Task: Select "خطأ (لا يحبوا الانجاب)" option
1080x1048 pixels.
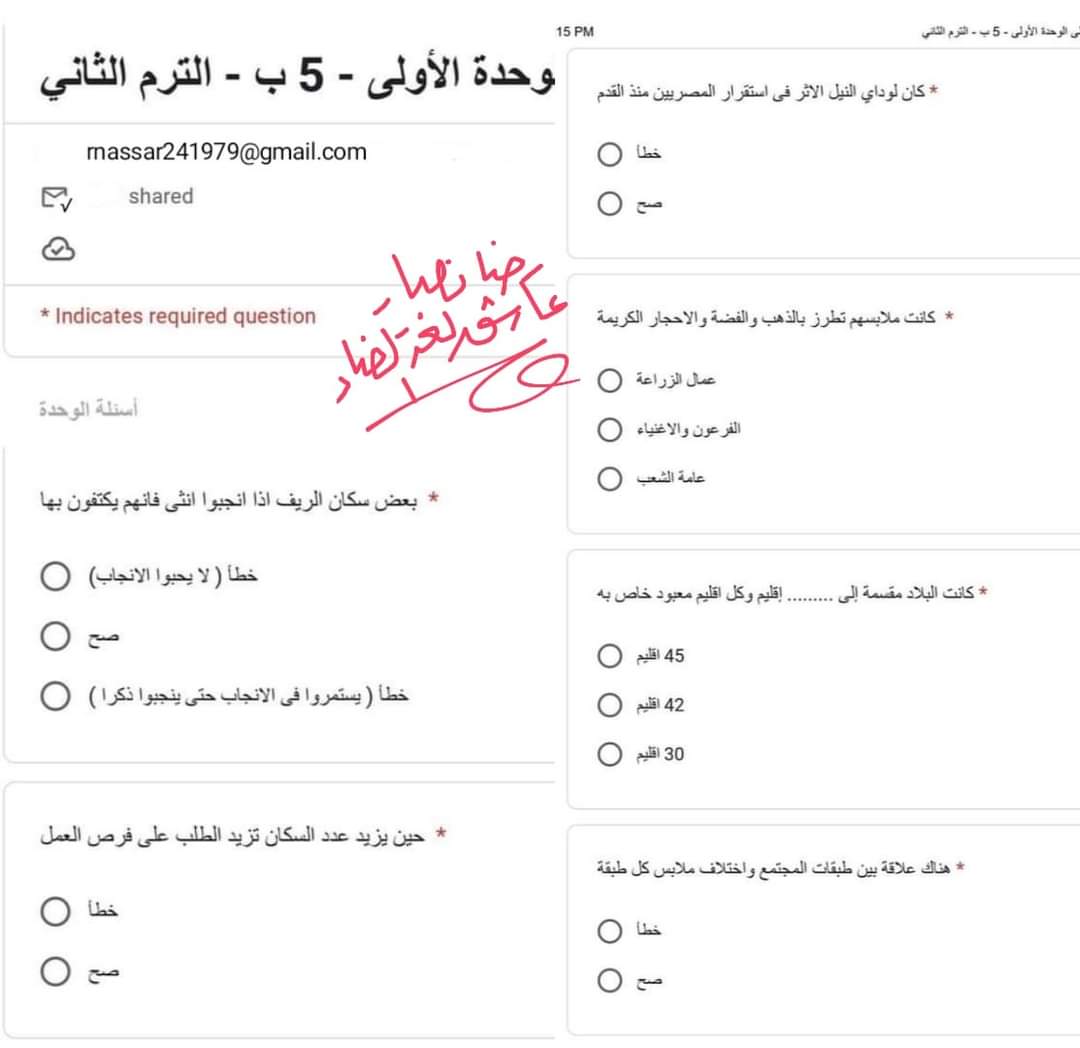Action: tap(56, 577)
